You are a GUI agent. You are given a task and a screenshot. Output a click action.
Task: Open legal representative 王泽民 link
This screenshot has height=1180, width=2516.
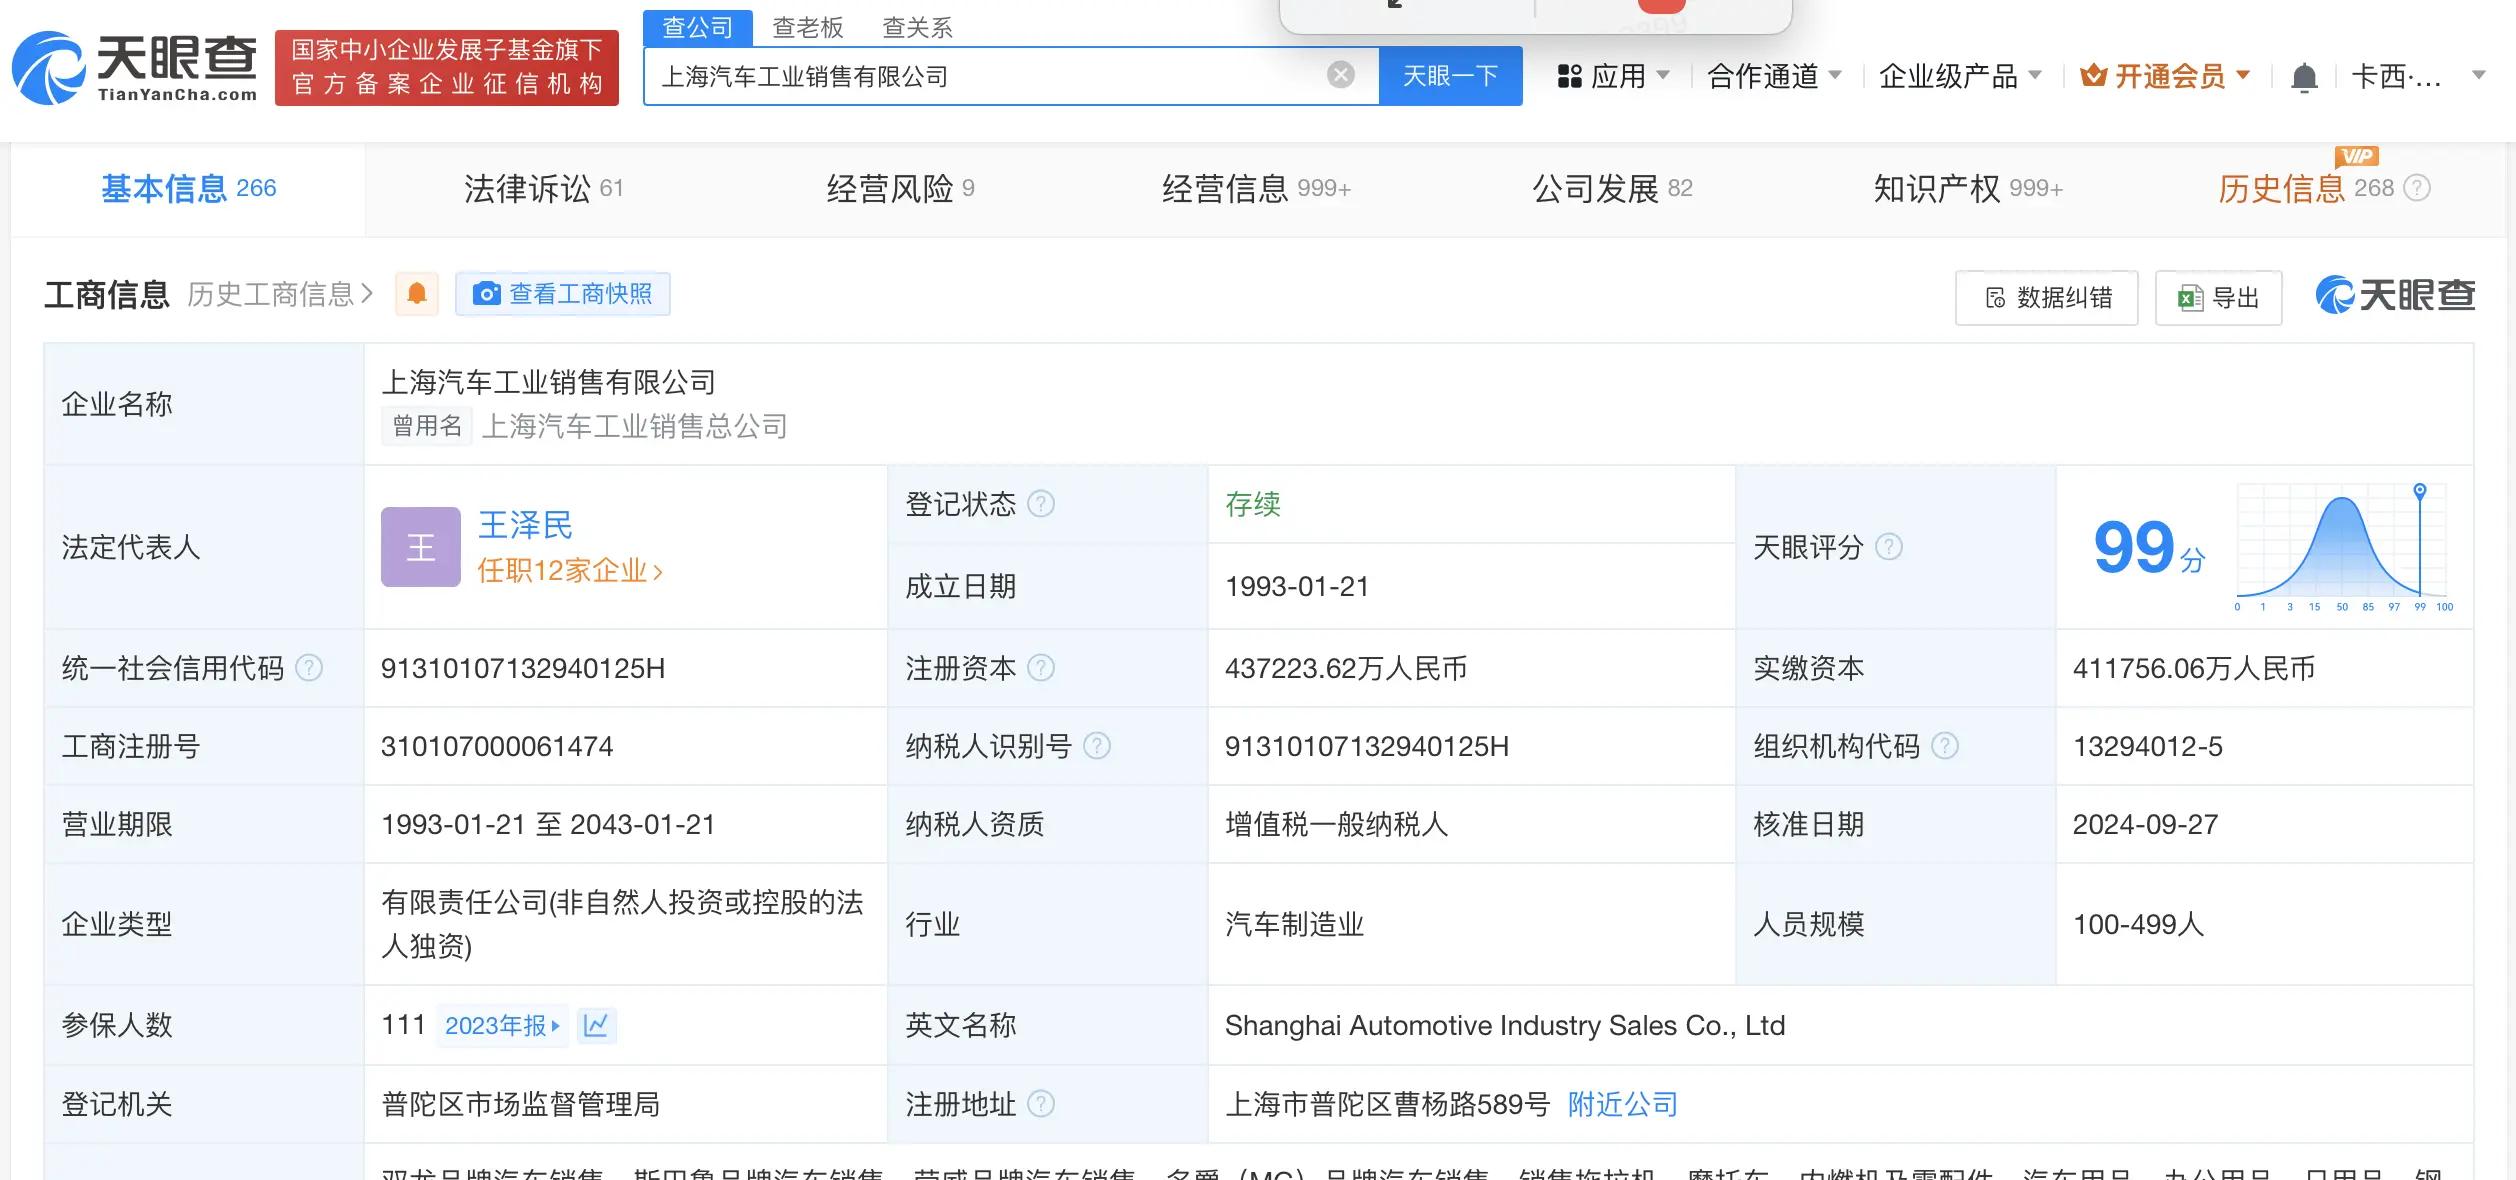[525, 525]
